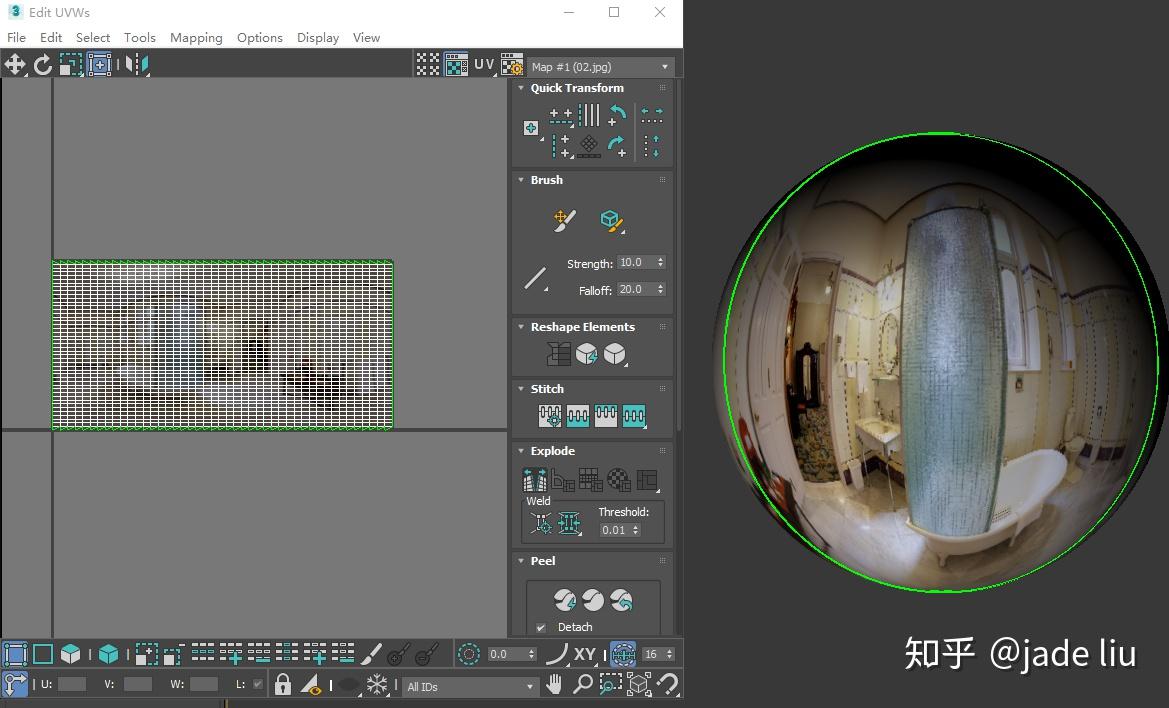The width and height of the screenshot is (1169, 708).
Task: Click the Target Weld icon
Action: [x=541, y=523]
